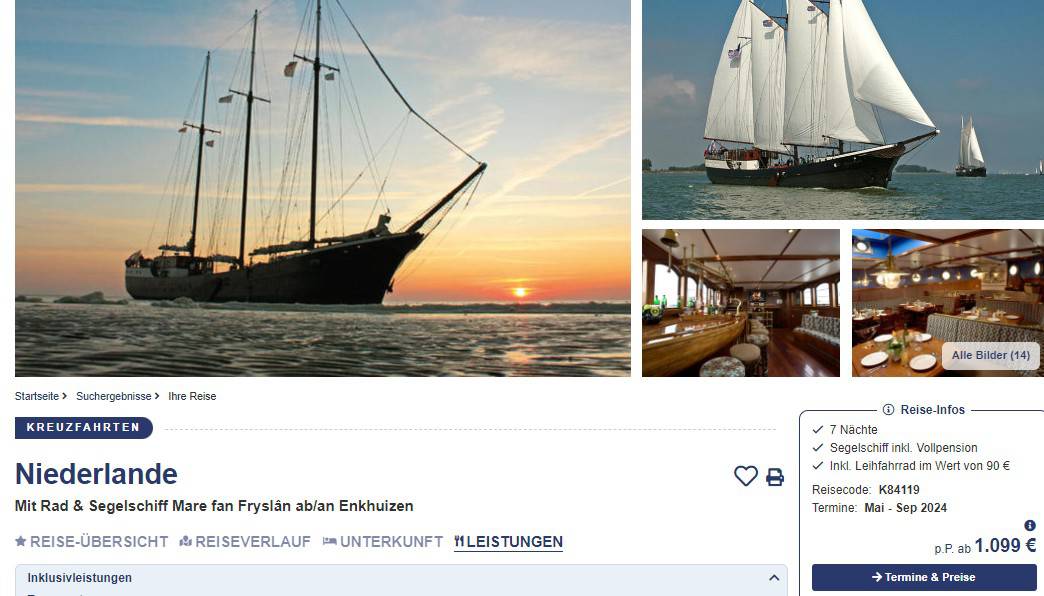
Task: Go to Startseite breadcrumb link
Action: (37, 396)
